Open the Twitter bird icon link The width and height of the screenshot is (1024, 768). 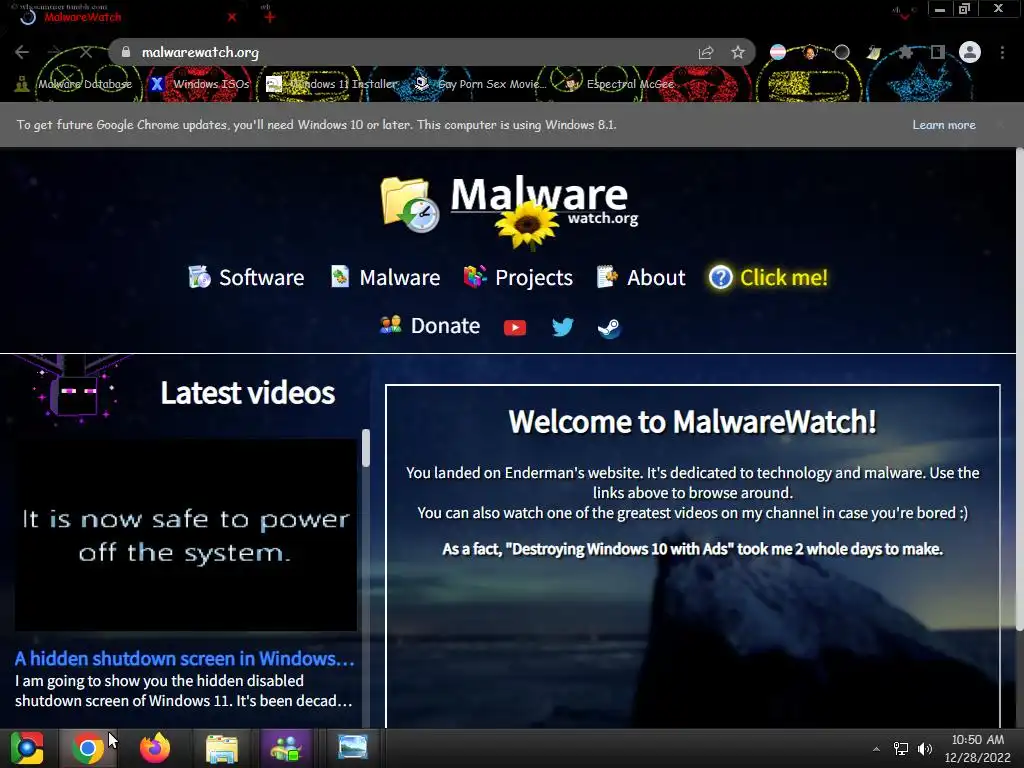pyautogui.click(x=562, y=327)
